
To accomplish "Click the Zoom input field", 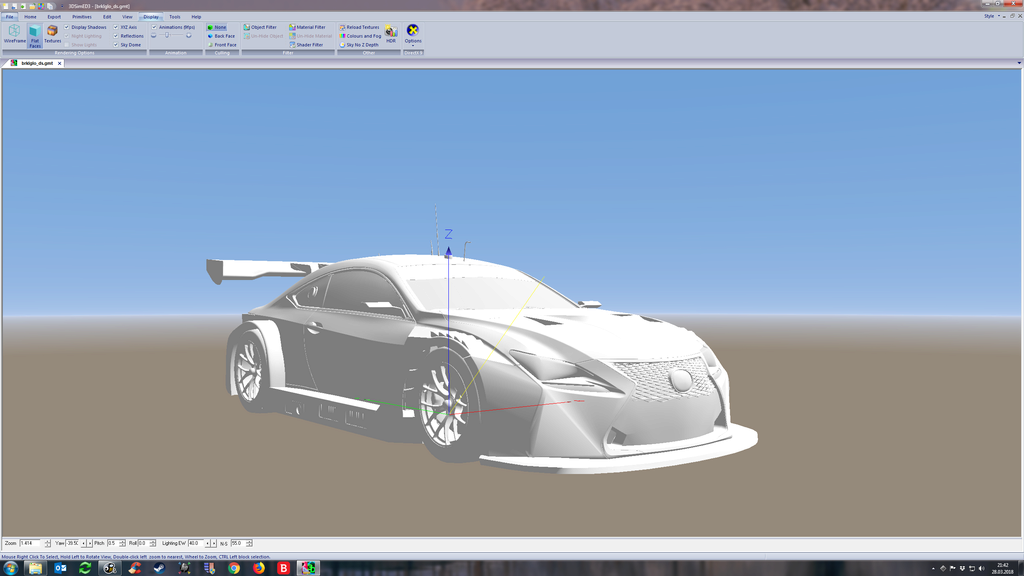I will [31, 543].
